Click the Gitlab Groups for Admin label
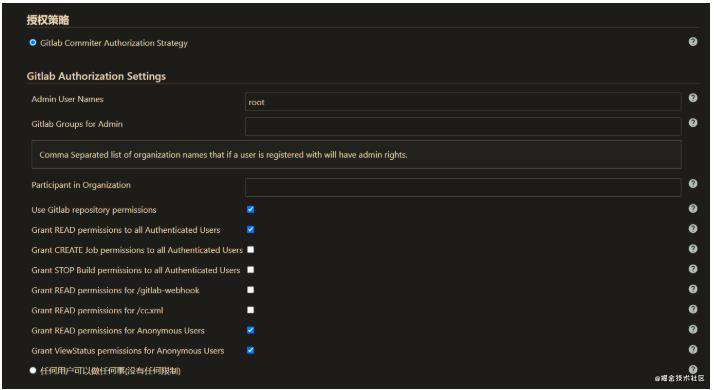 (77, 124)
